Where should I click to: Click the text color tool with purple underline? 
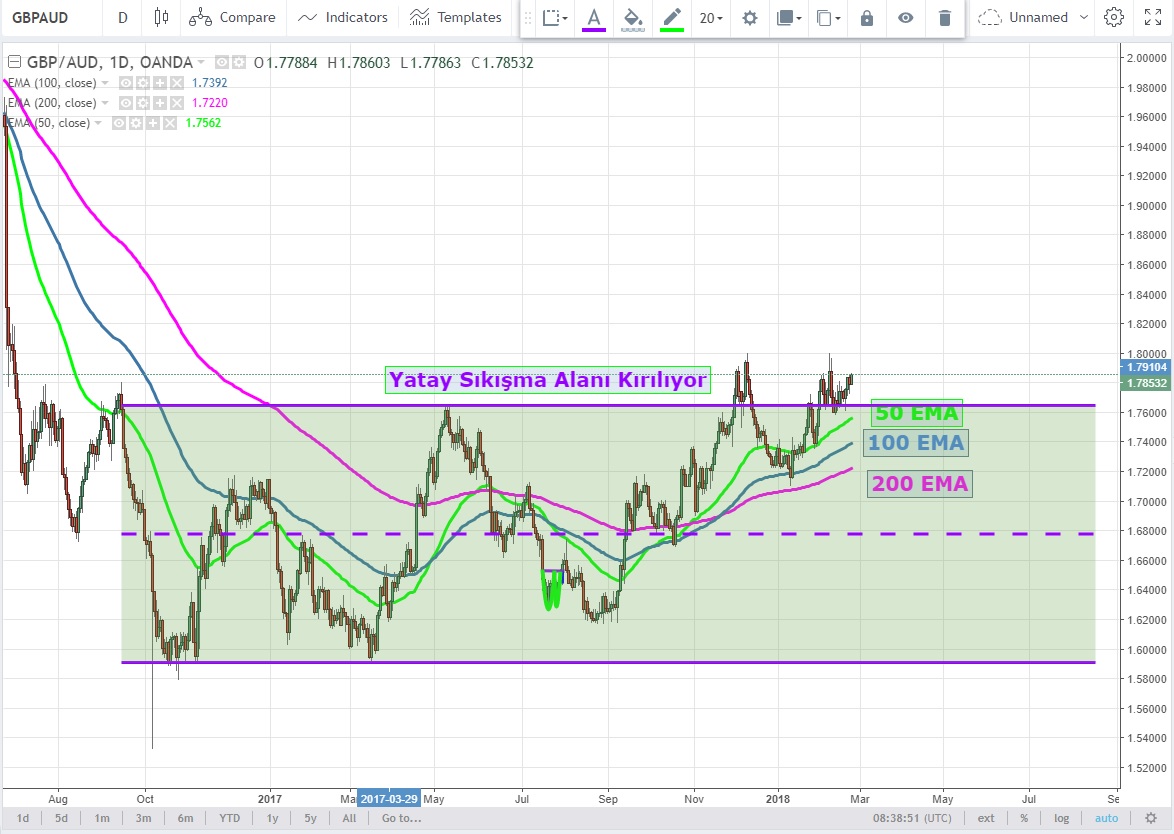click(594, 18)
